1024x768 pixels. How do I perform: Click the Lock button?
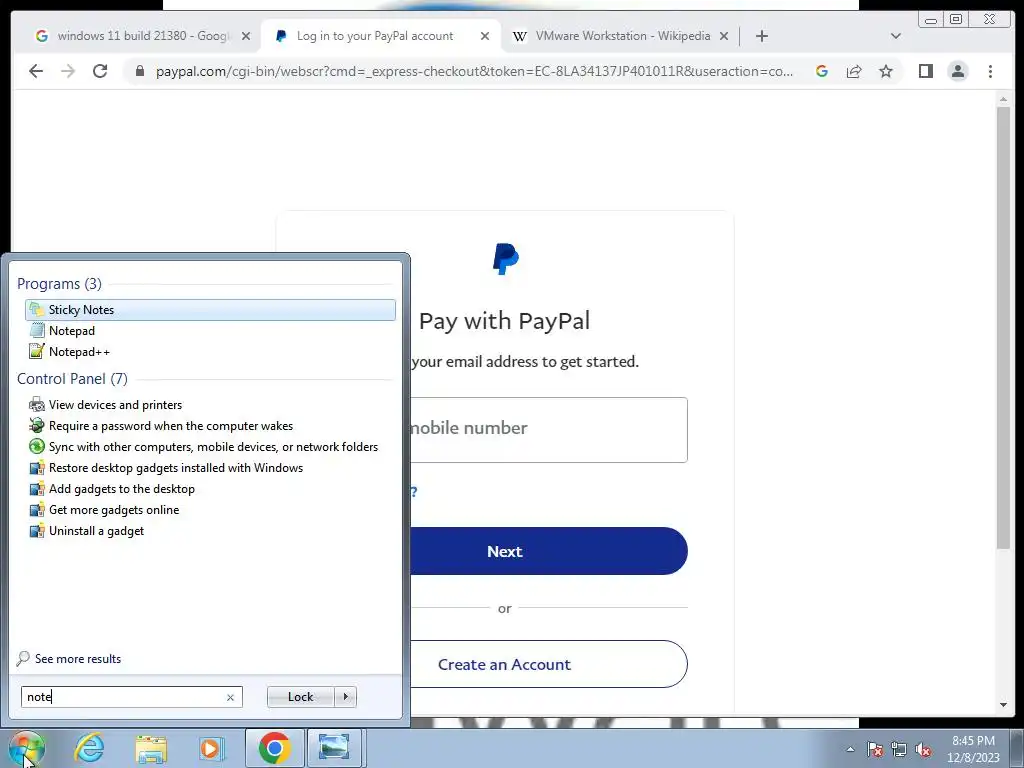[300, 697]
